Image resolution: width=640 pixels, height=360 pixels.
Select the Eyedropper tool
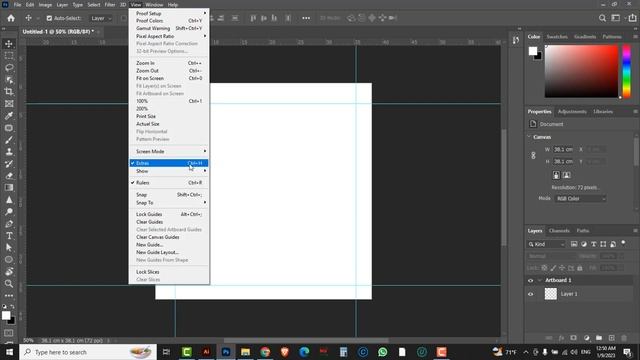pos(9,116)
